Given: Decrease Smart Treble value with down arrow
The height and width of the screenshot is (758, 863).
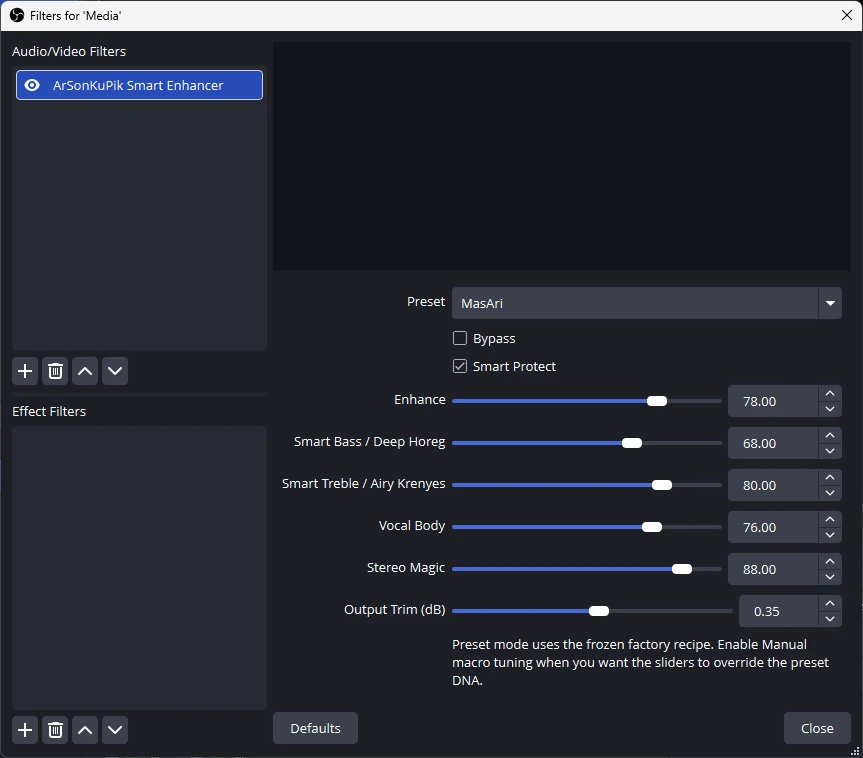Looking at the screenshot, I should pos(830,493).
